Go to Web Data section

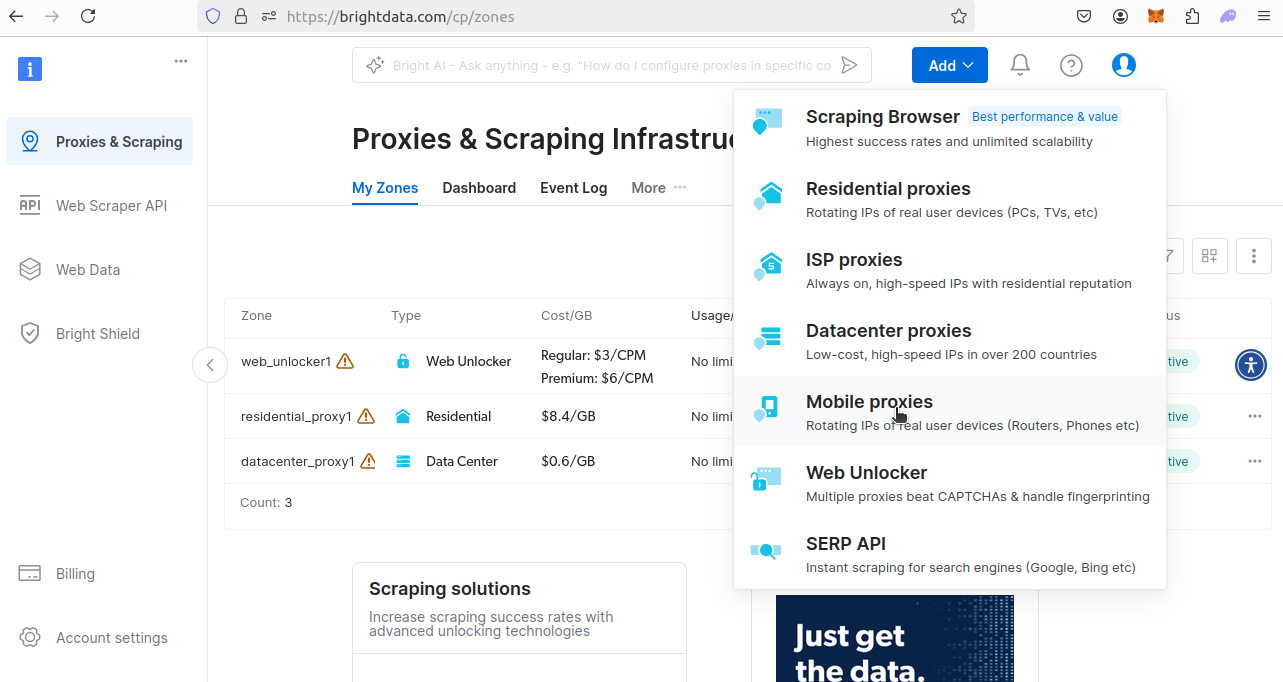tap(100, 269)
